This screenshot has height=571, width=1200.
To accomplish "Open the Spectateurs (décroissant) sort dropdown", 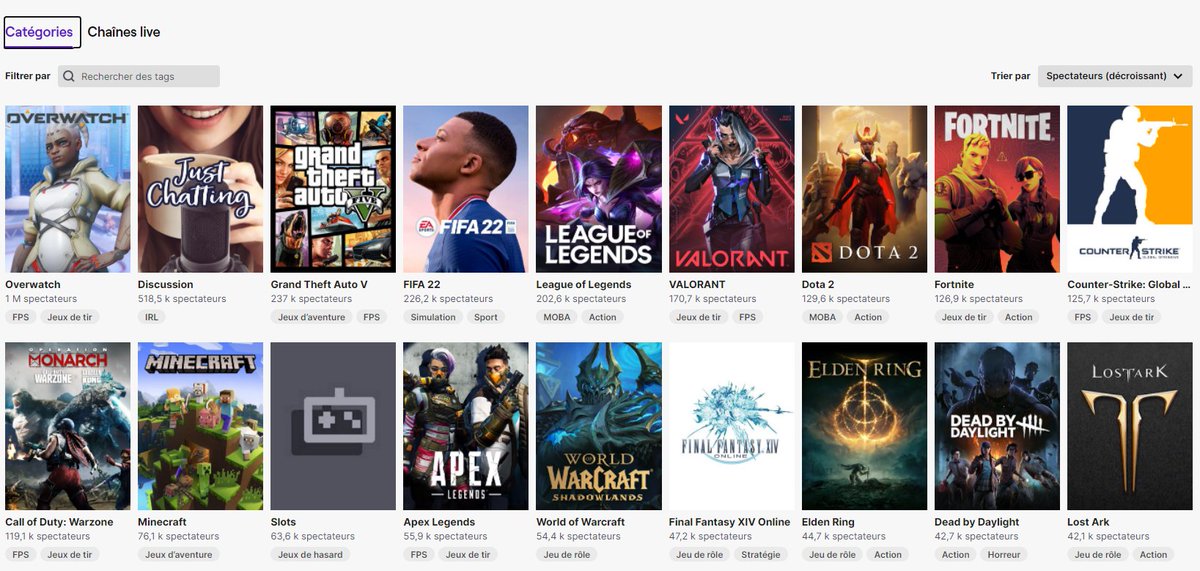I will click(1115, 76).
